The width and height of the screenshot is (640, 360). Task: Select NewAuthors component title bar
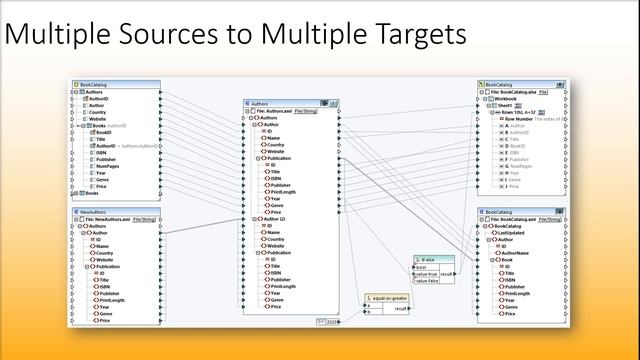(x=116, y=212)
